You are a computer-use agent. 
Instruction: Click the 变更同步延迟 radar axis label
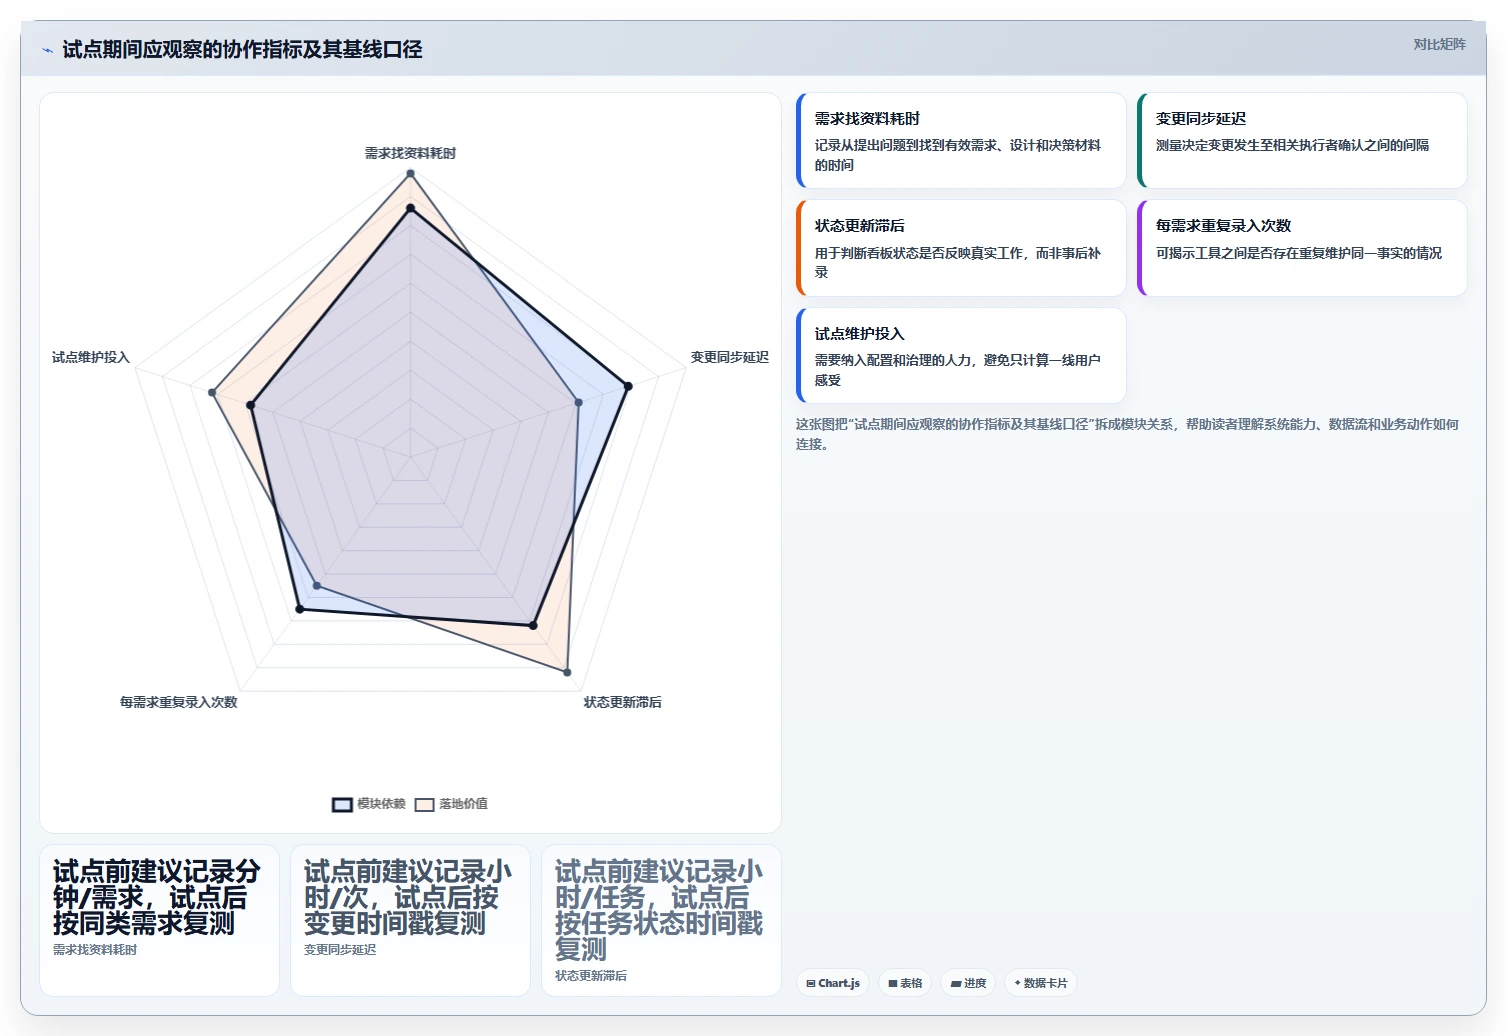[x=730, y=357]
